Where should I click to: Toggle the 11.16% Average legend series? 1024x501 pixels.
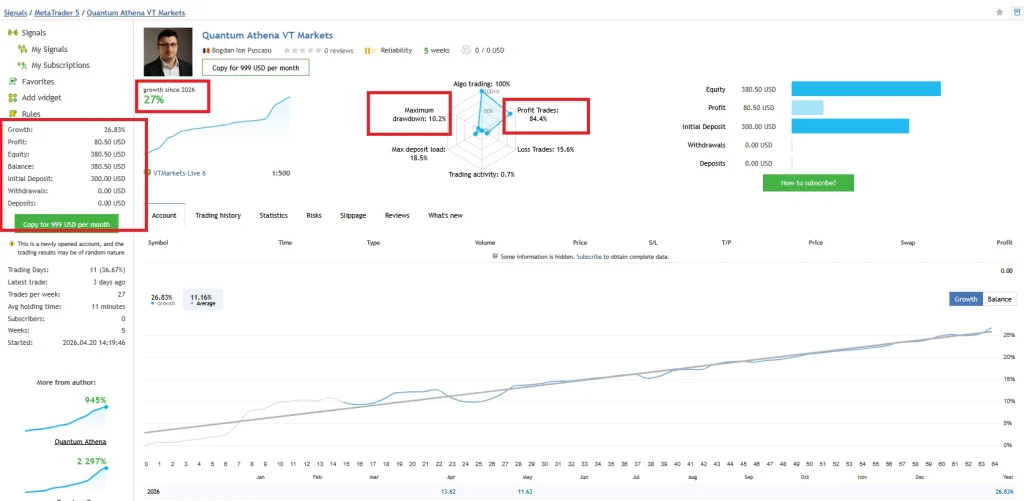[x=202, y=299]
